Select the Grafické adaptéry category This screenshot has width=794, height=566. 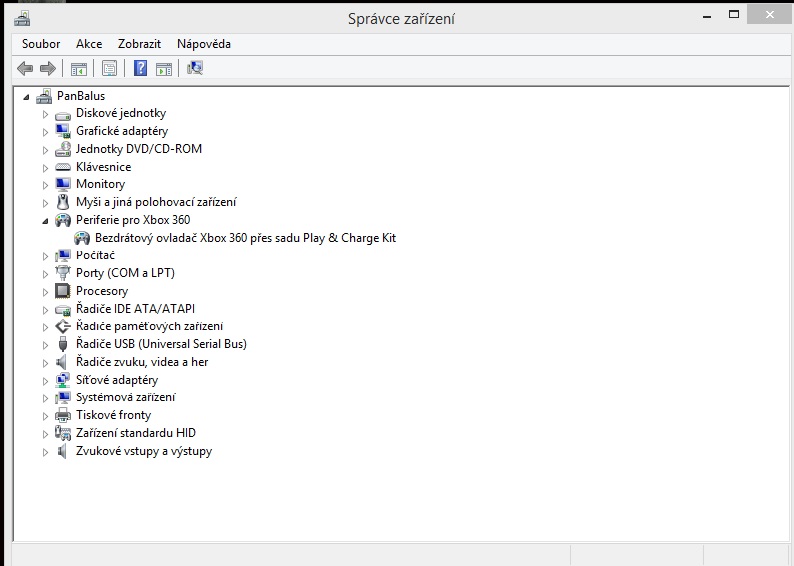click(x=121, y=131)
